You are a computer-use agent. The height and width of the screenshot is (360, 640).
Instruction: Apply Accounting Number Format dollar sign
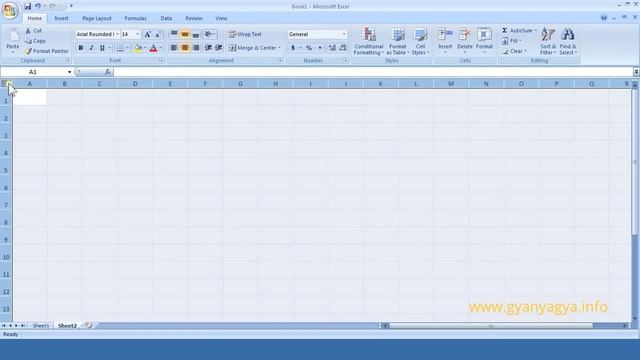tap(293, 48)
